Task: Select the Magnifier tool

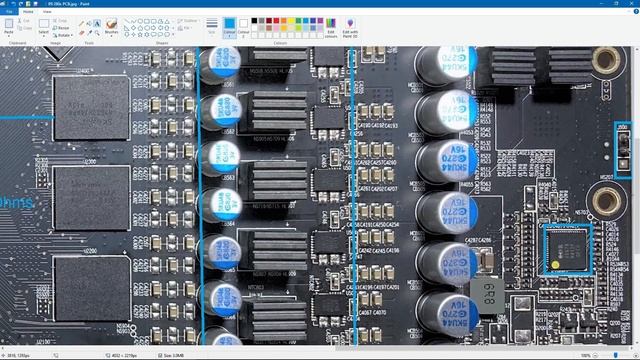Action: pos(97,33)
